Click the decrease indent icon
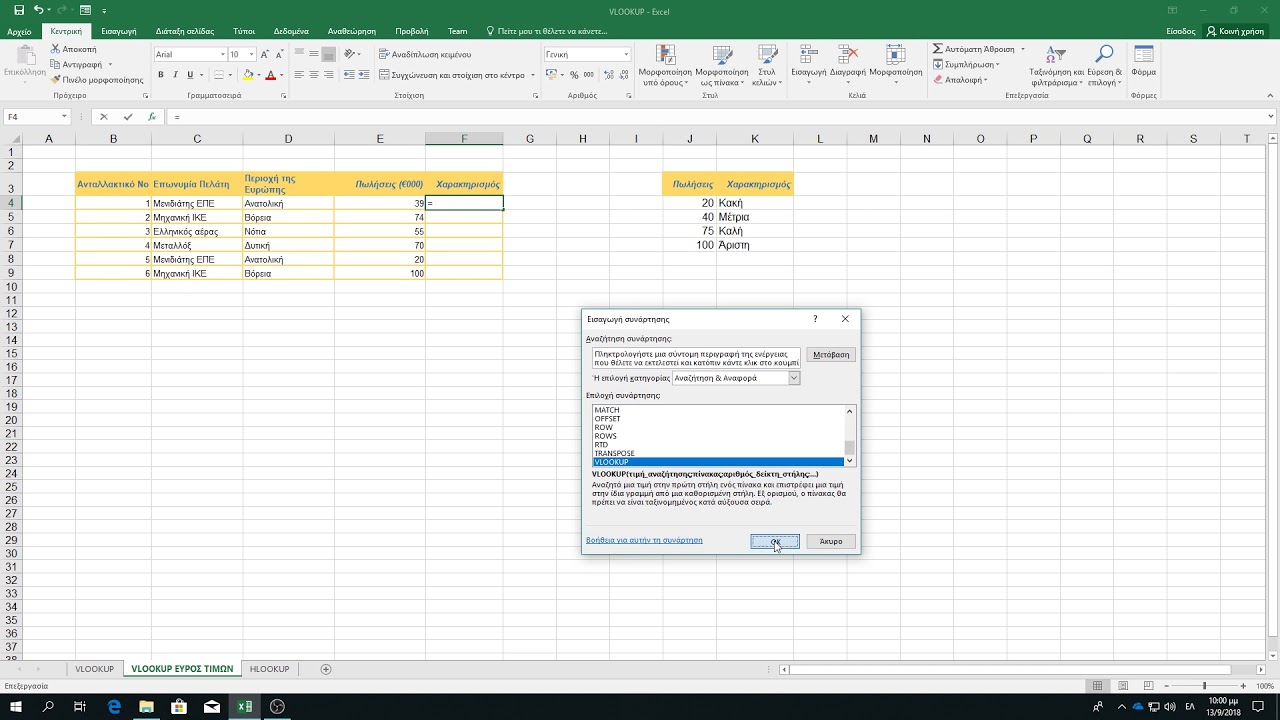This screenshot has width=1280, height=720. [348, 75]
